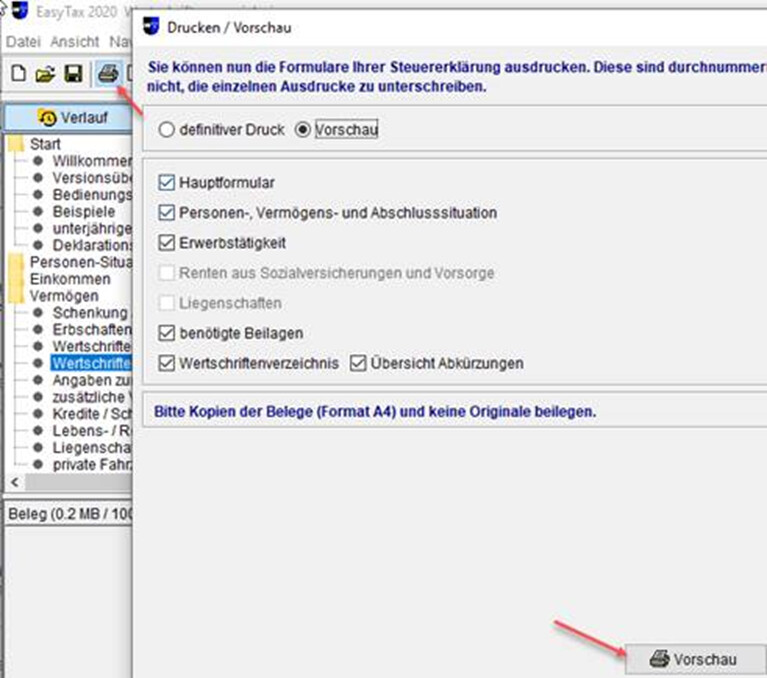Select the definitiver Druck radio button
The height and width of the screenshot is (678, 767).
click(x=167, y=130)
